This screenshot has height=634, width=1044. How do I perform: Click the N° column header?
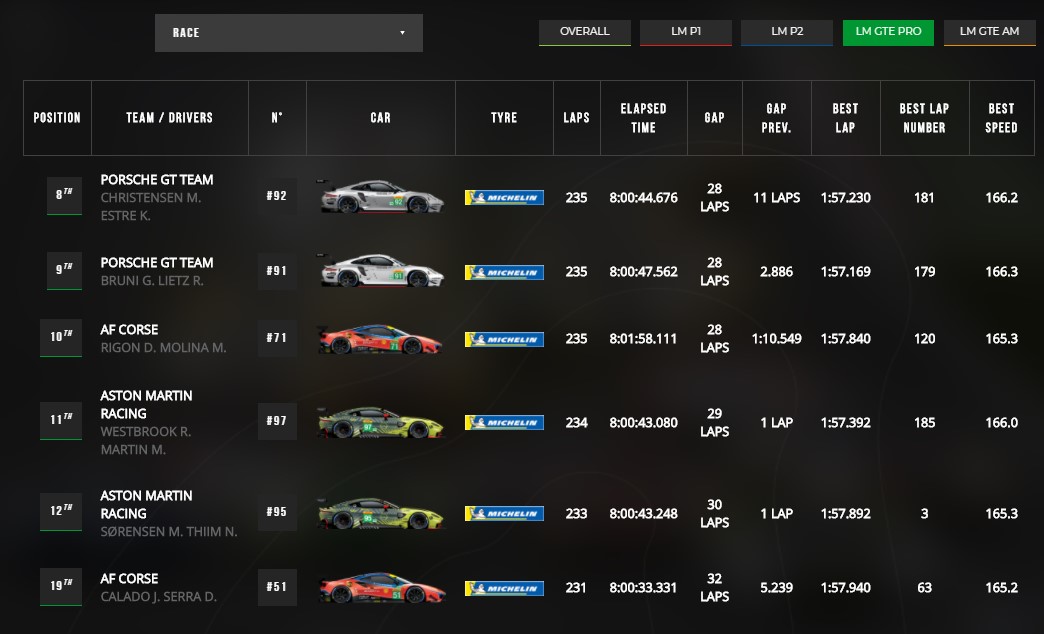[277, 118]
